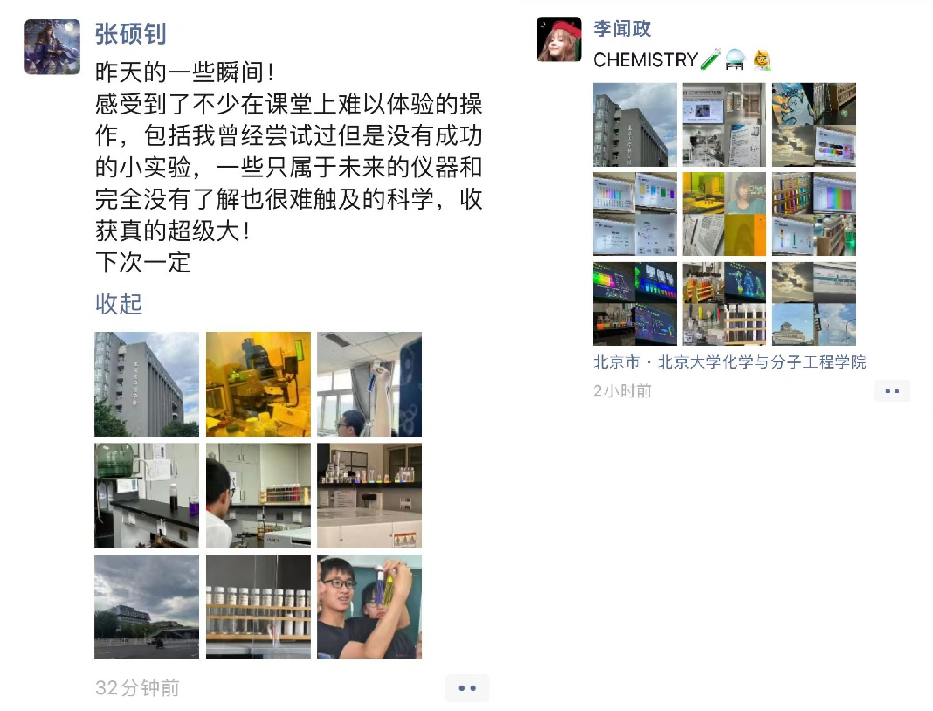View the rainbow spectrum collage in 李闻政's post
Viewport: 933px width, 711px height.
pyautogui.click(x=813, y=214)
